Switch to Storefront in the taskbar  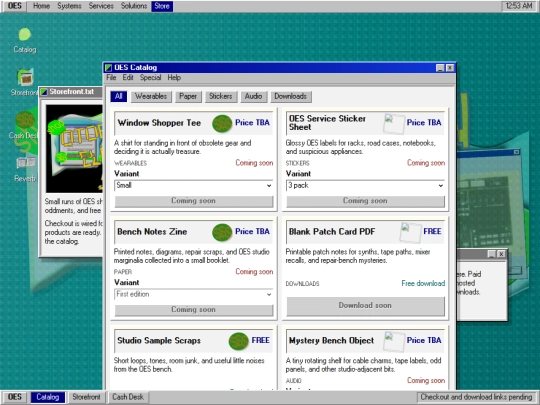coord(86,397)
